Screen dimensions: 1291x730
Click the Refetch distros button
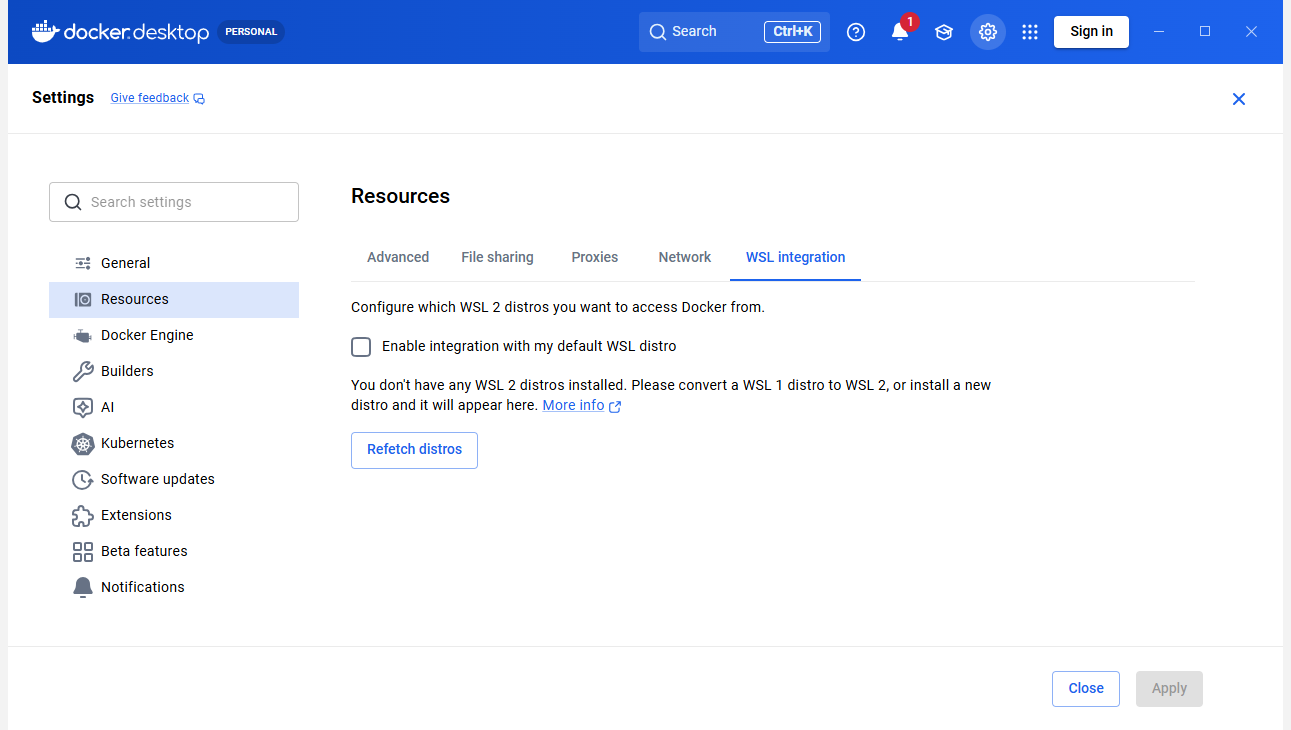[414, 450]
